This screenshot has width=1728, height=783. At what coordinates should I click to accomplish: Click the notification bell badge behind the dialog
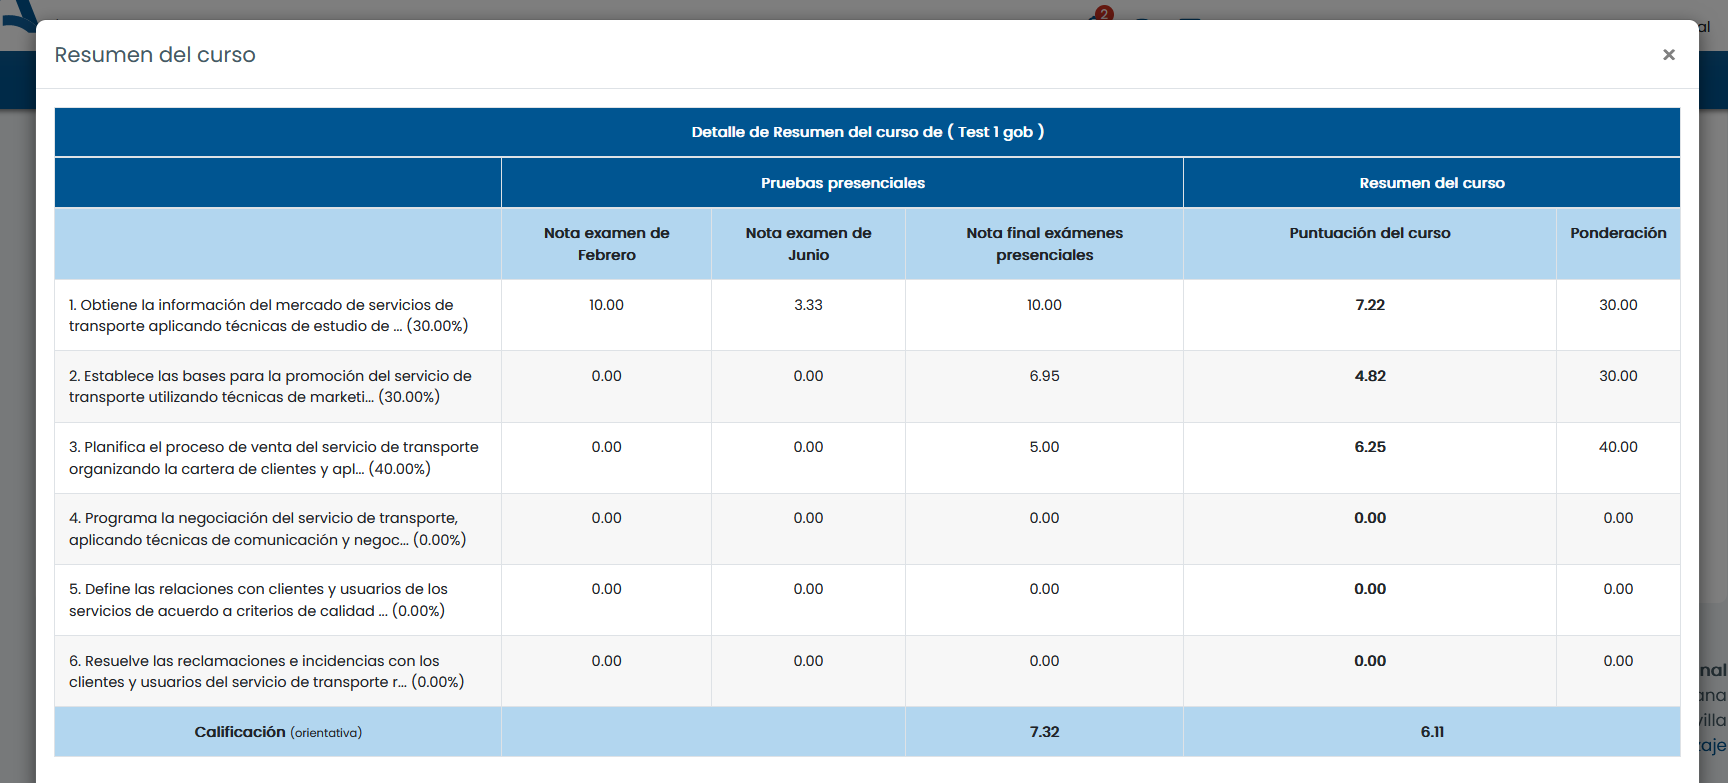[x=1104, y=13]
